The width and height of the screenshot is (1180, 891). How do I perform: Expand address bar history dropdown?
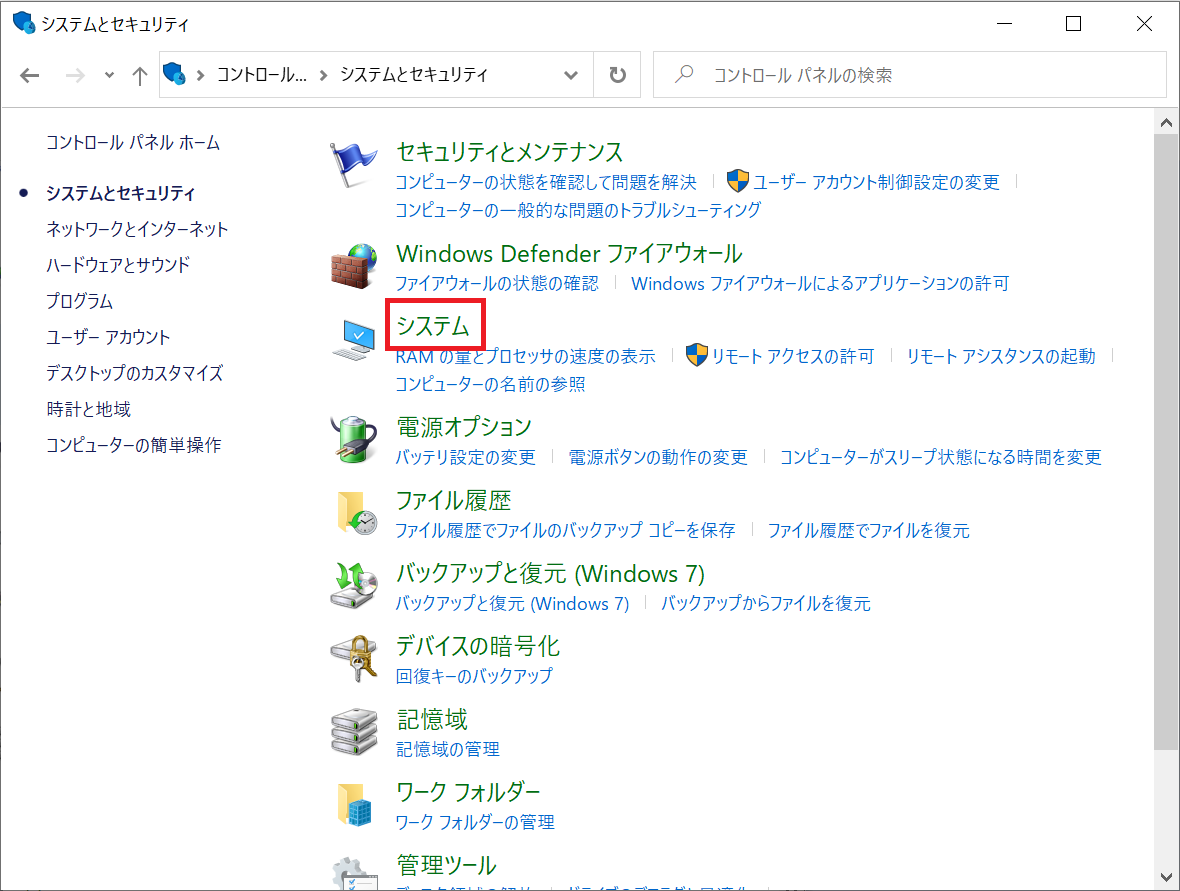(571, 75)
